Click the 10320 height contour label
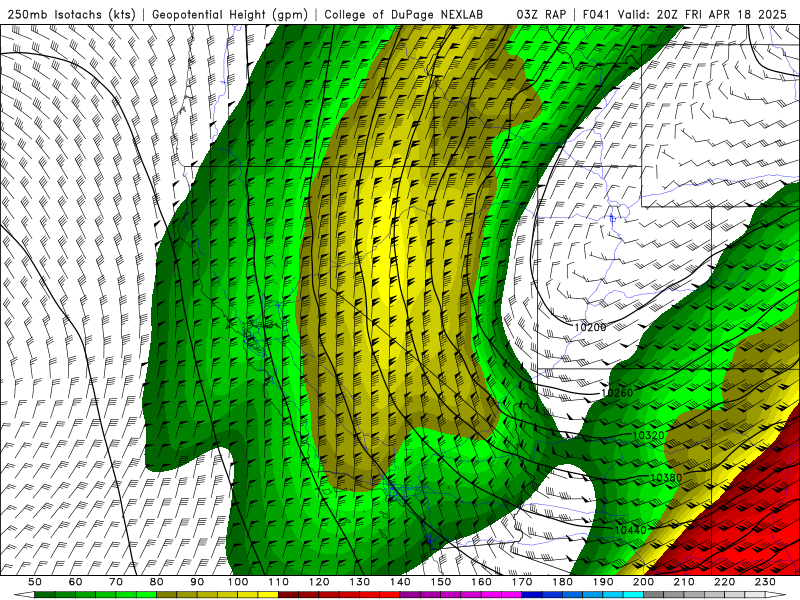 pyautogui.click(x=648, y=435)
